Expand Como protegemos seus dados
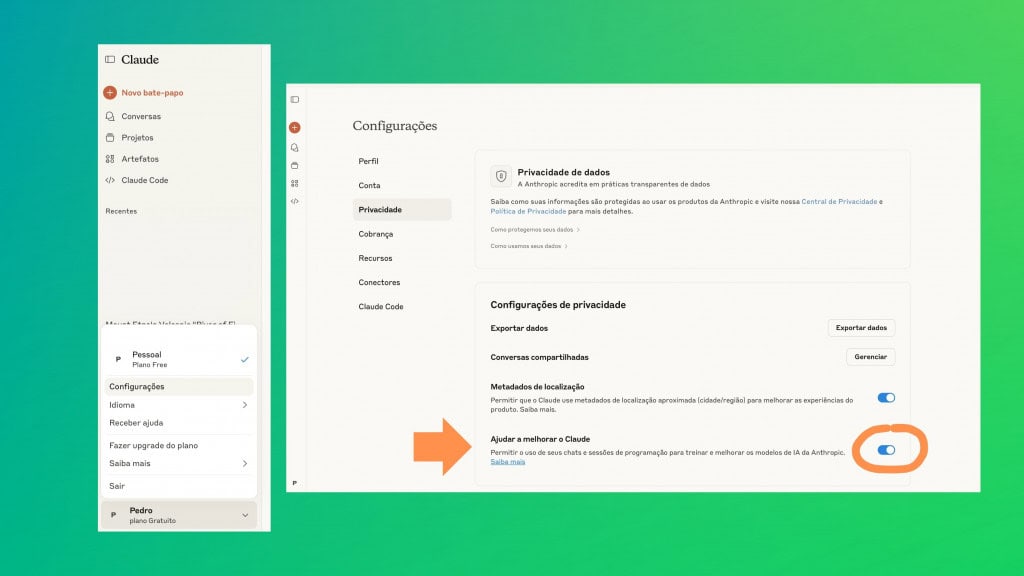This screenshot has height=576, width=1024. click(x=535, y=230)
